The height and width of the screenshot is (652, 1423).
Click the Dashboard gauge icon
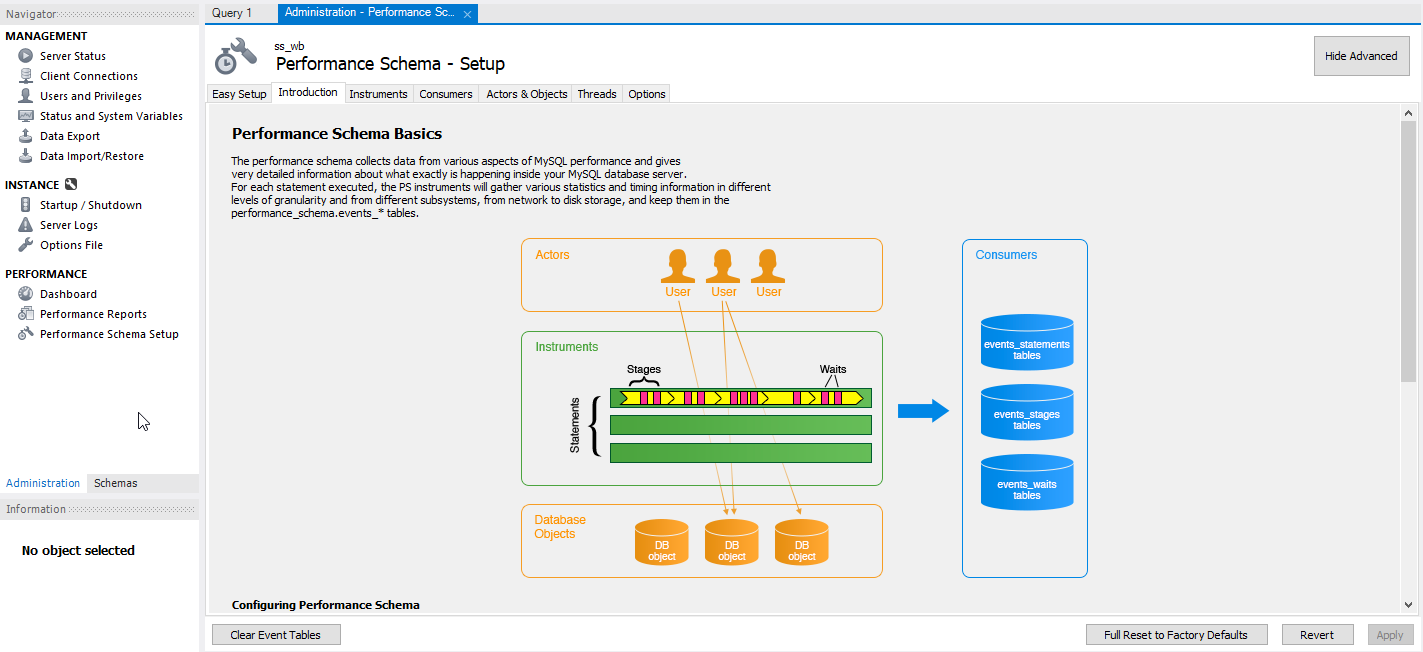point(26,294)
